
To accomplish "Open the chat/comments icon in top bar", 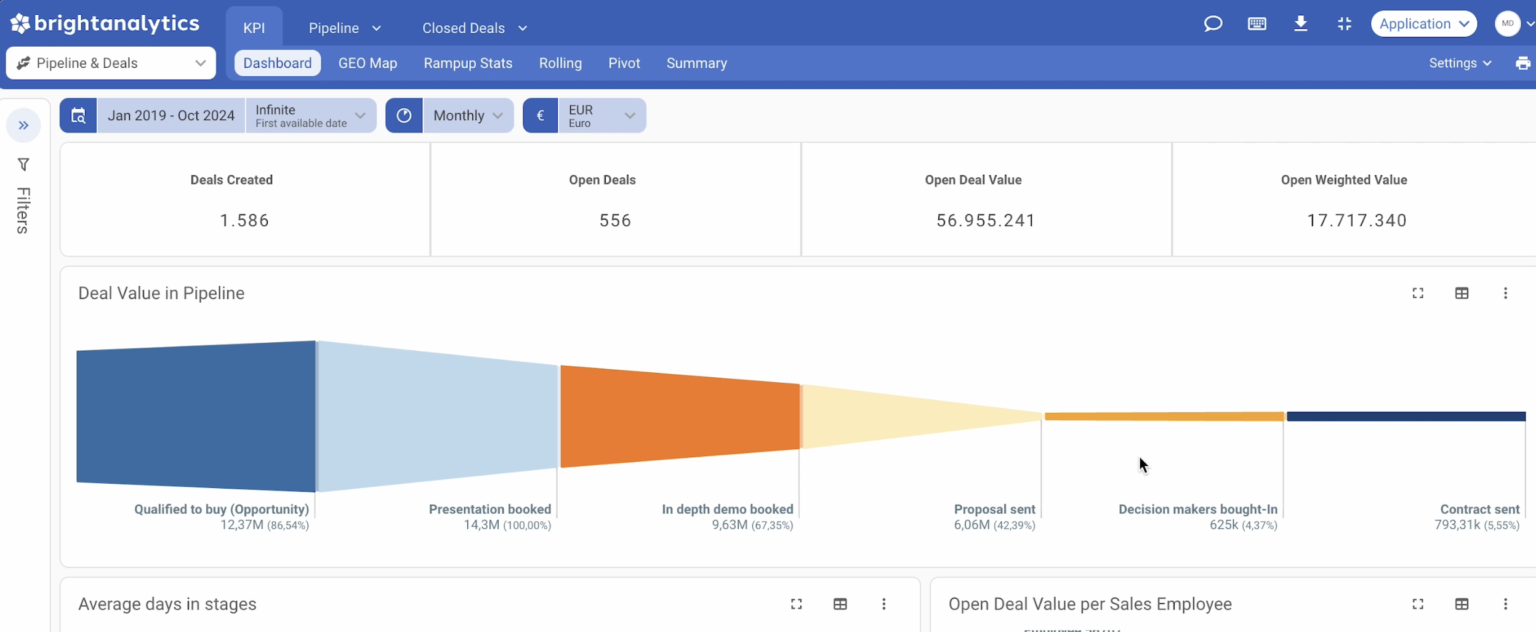I will (1212, 22).
